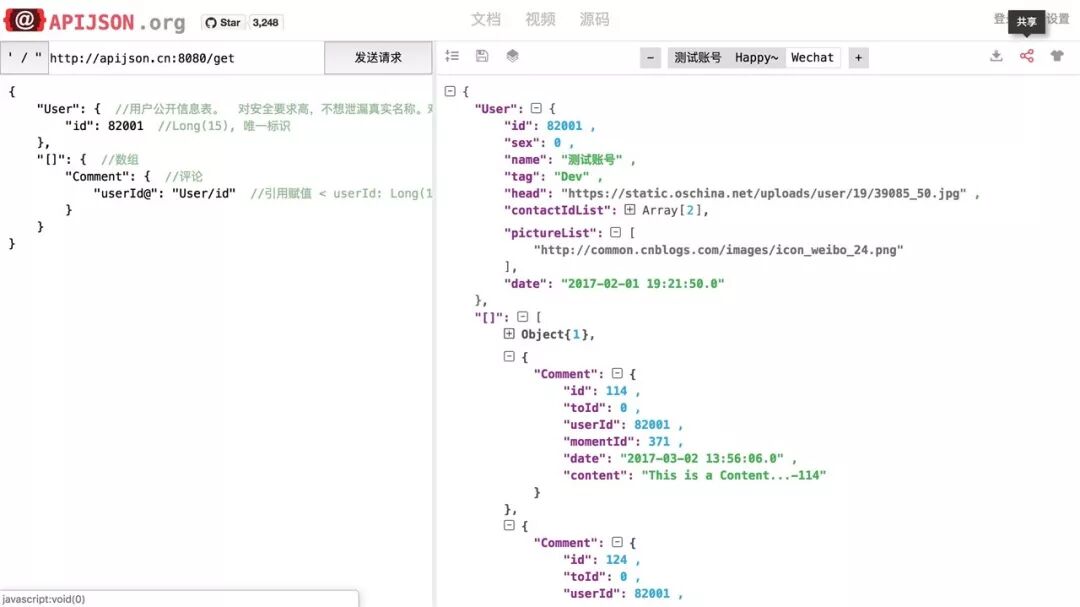Click the layers icon in the toolbar
The height and width of the screenshot is (607, 1080).
pos(512,56)
